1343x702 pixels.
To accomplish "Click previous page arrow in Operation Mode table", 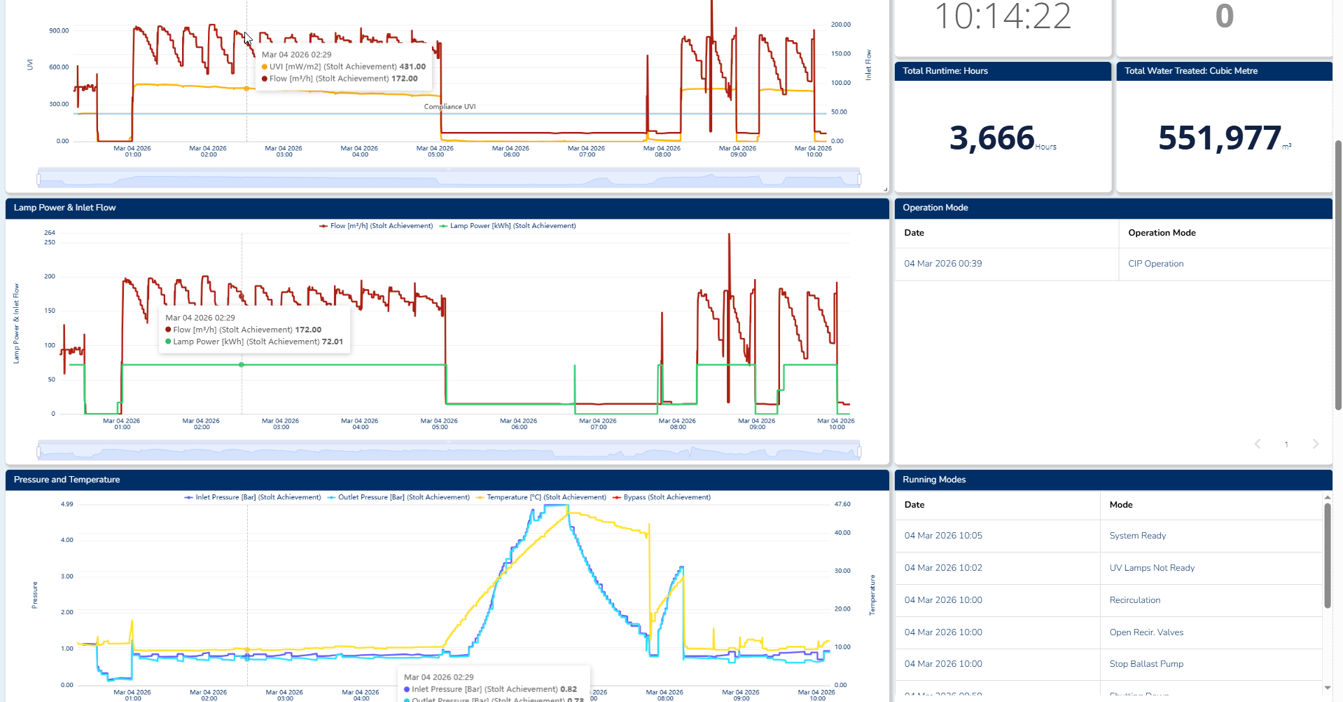I will (1257, 444).
